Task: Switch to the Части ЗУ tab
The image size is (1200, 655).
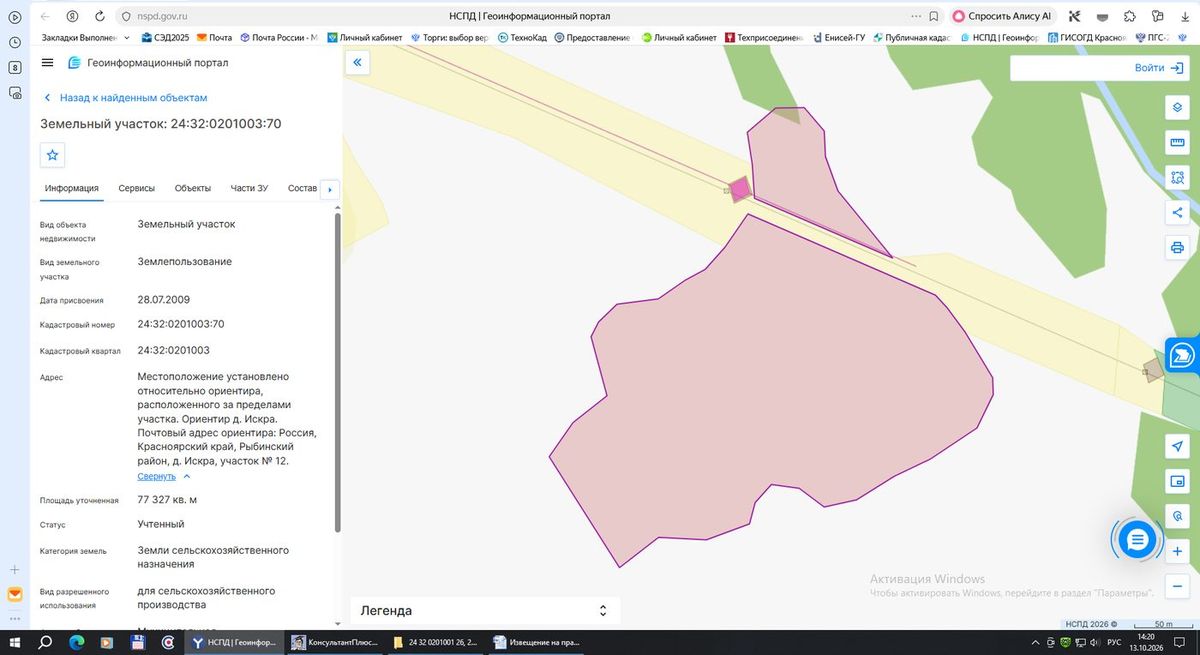Action: click(x=249, y=188)
